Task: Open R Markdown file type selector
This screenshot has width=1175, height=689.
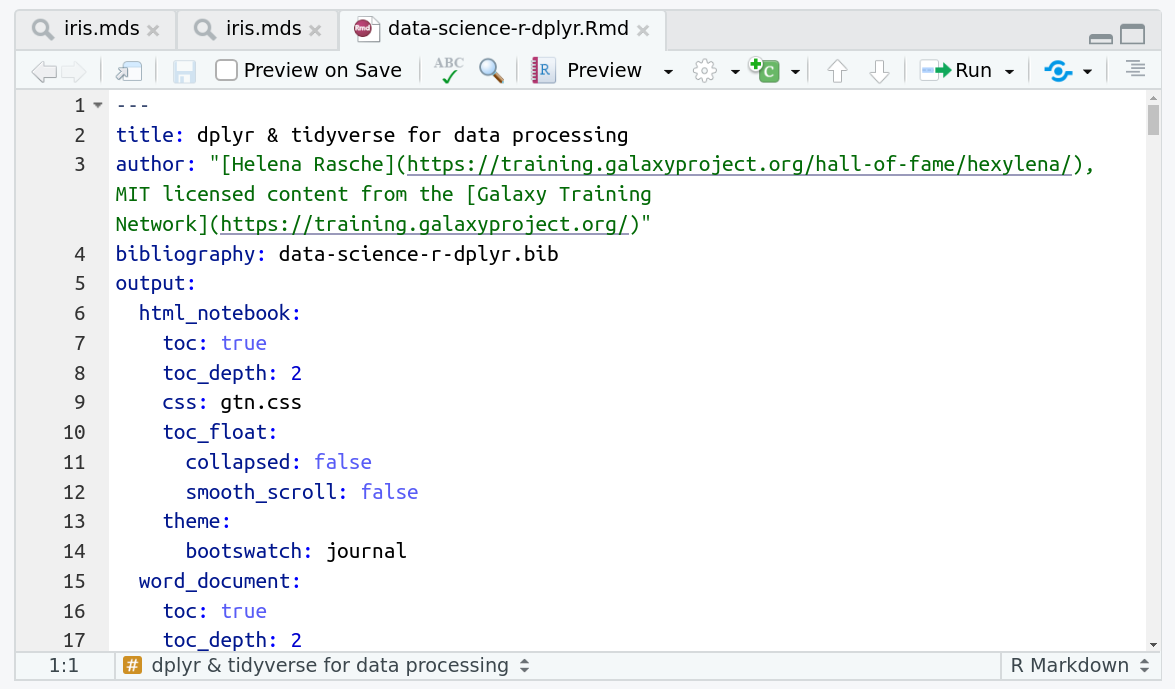Action: point(1079,665)
